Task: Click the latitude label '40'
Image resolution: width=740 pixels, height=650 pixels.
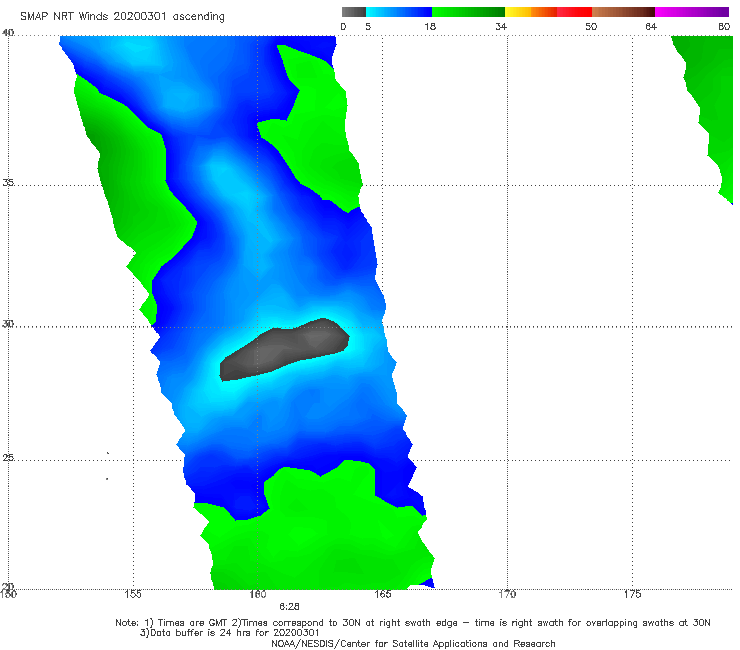Action: (8, 32)
